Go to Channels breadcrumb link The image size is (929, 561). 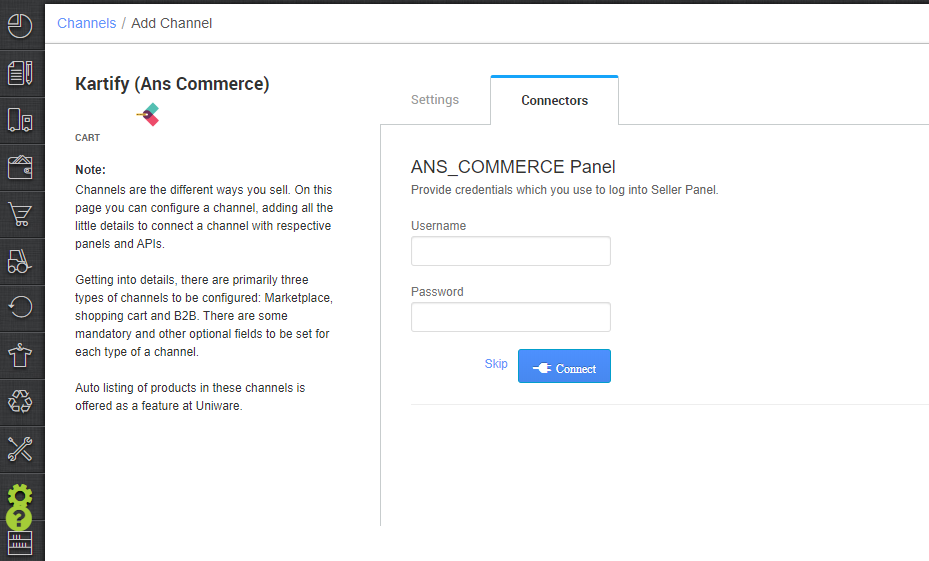tap(87, 23)
